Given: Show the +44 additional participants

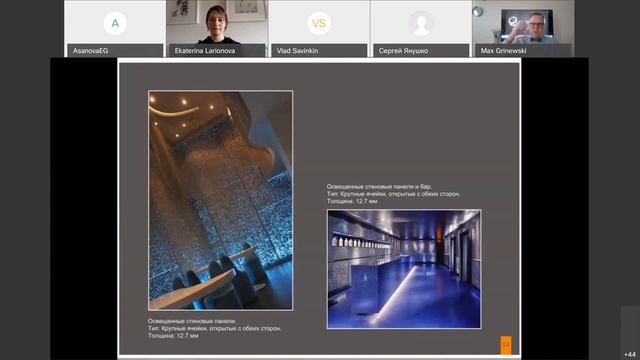Looking at the screenshot, I should tap(630, 354).
